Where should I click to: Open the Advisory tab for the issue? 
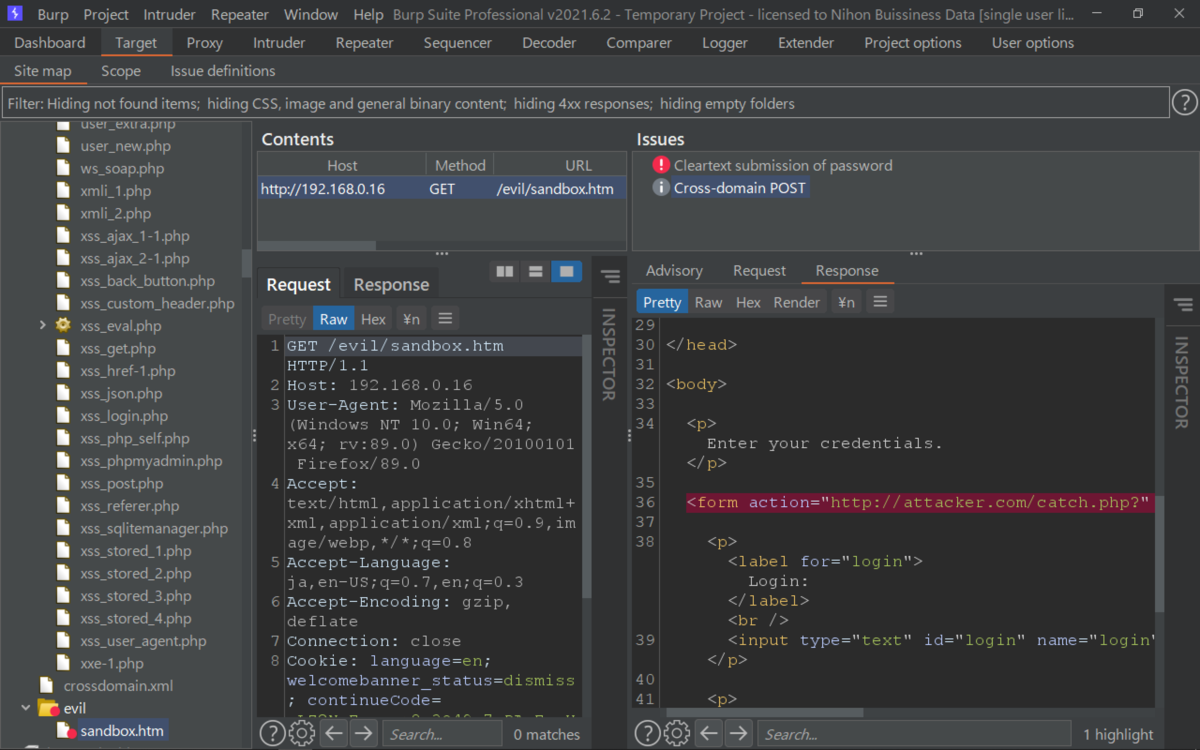tap(674, 270)
